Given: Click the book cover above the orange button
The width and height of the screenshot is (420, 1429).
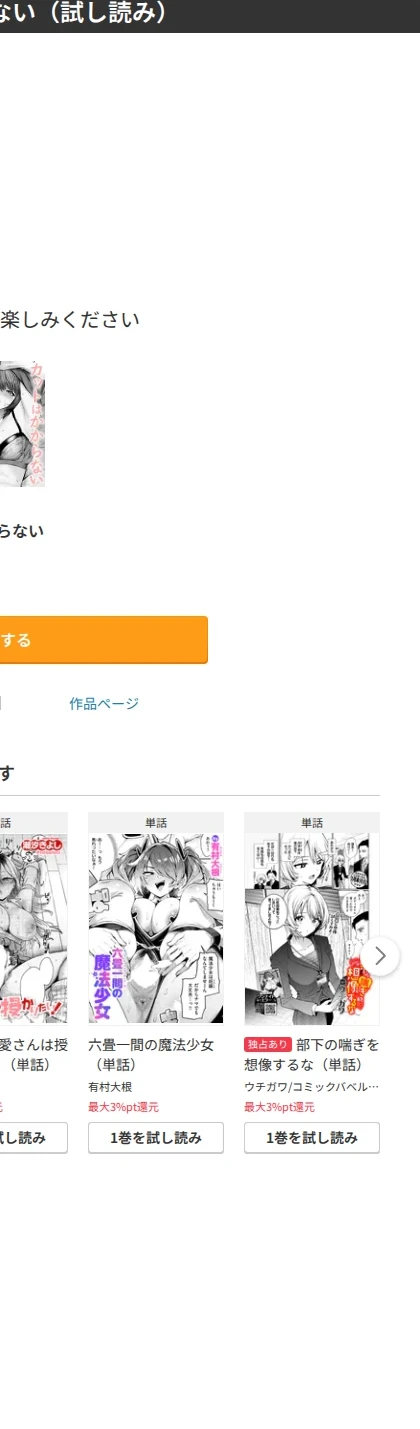Looking at the screenshot, I should click(x=22, y=423).
